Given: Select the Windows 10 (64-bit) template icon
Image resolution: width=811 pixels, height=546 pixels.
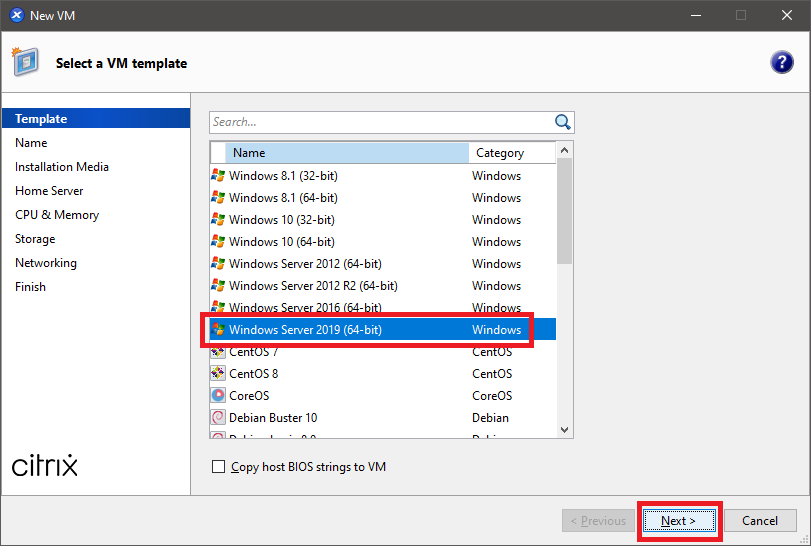Looking at the screenshot, I should coord(218,242).
